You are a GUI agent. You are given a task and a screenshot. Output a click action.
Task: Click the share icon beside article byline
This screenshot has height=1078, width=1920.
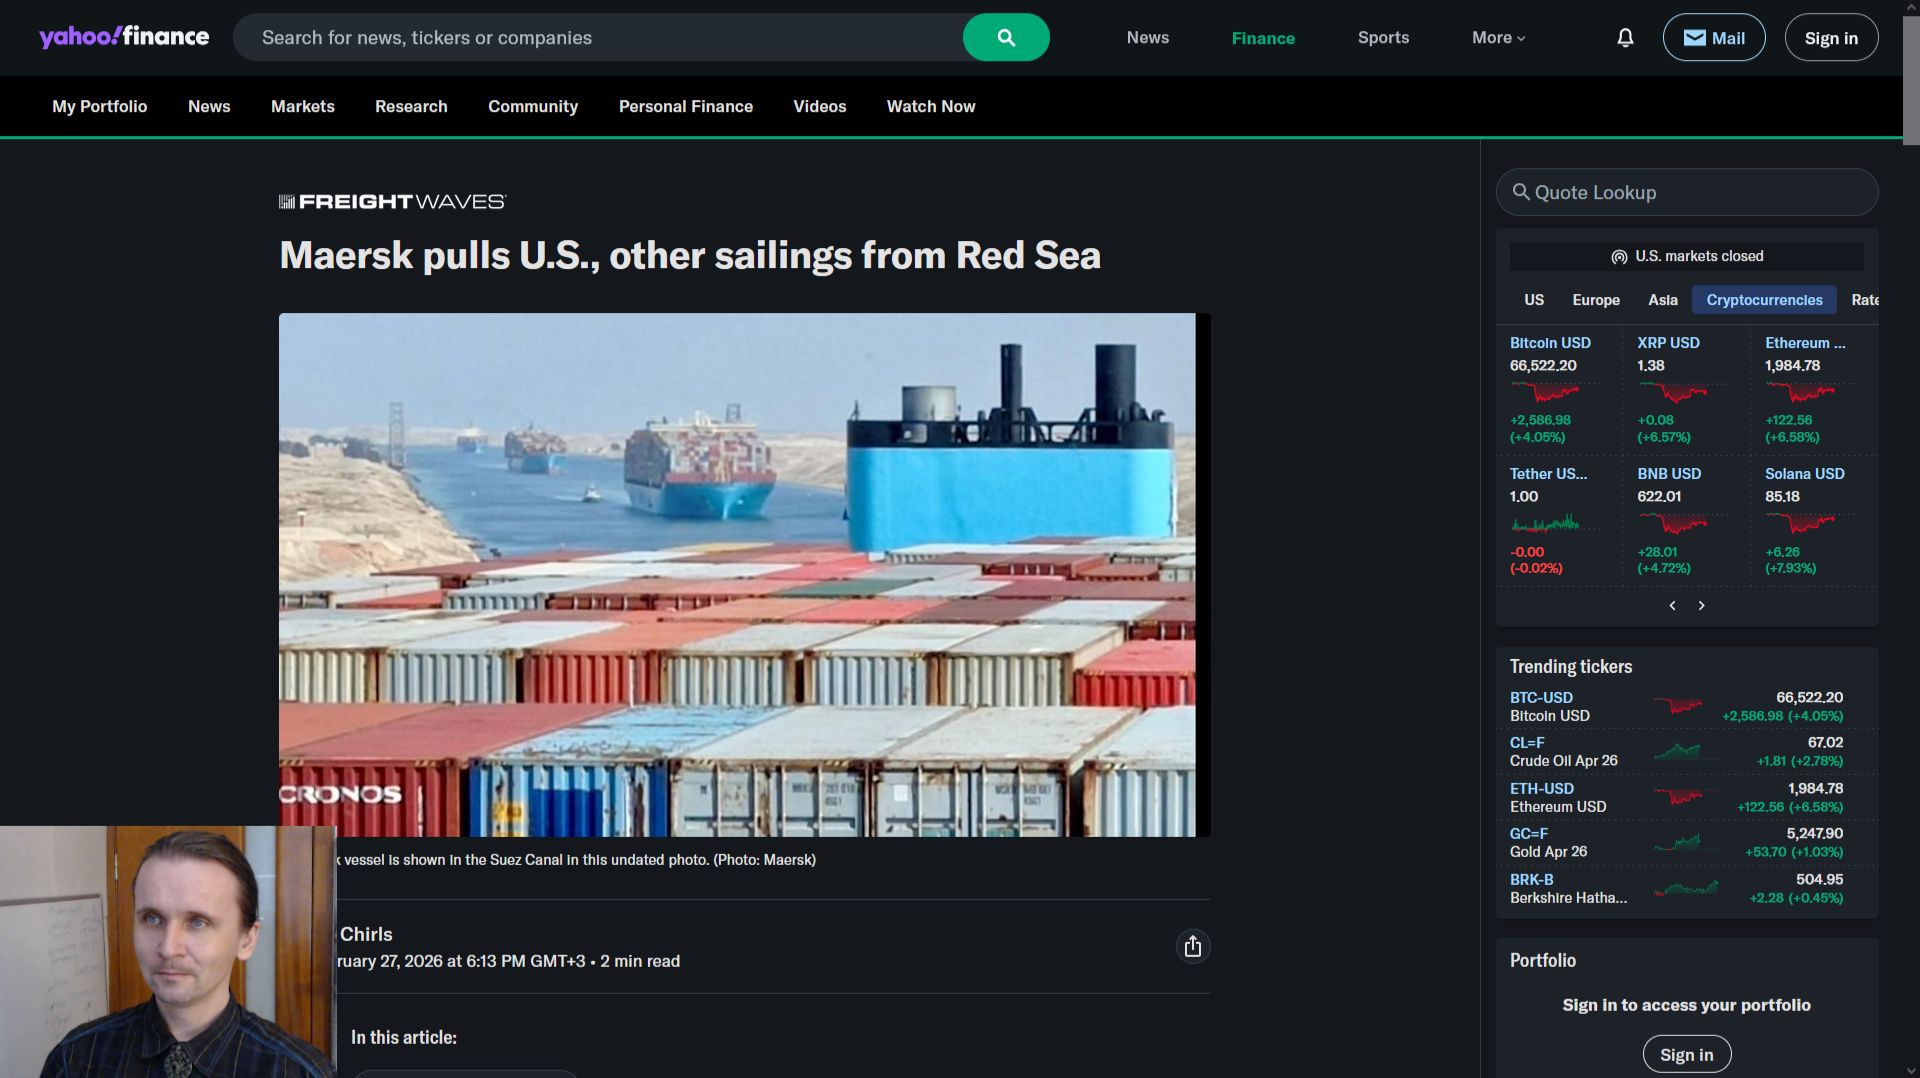coord(1192,946)
